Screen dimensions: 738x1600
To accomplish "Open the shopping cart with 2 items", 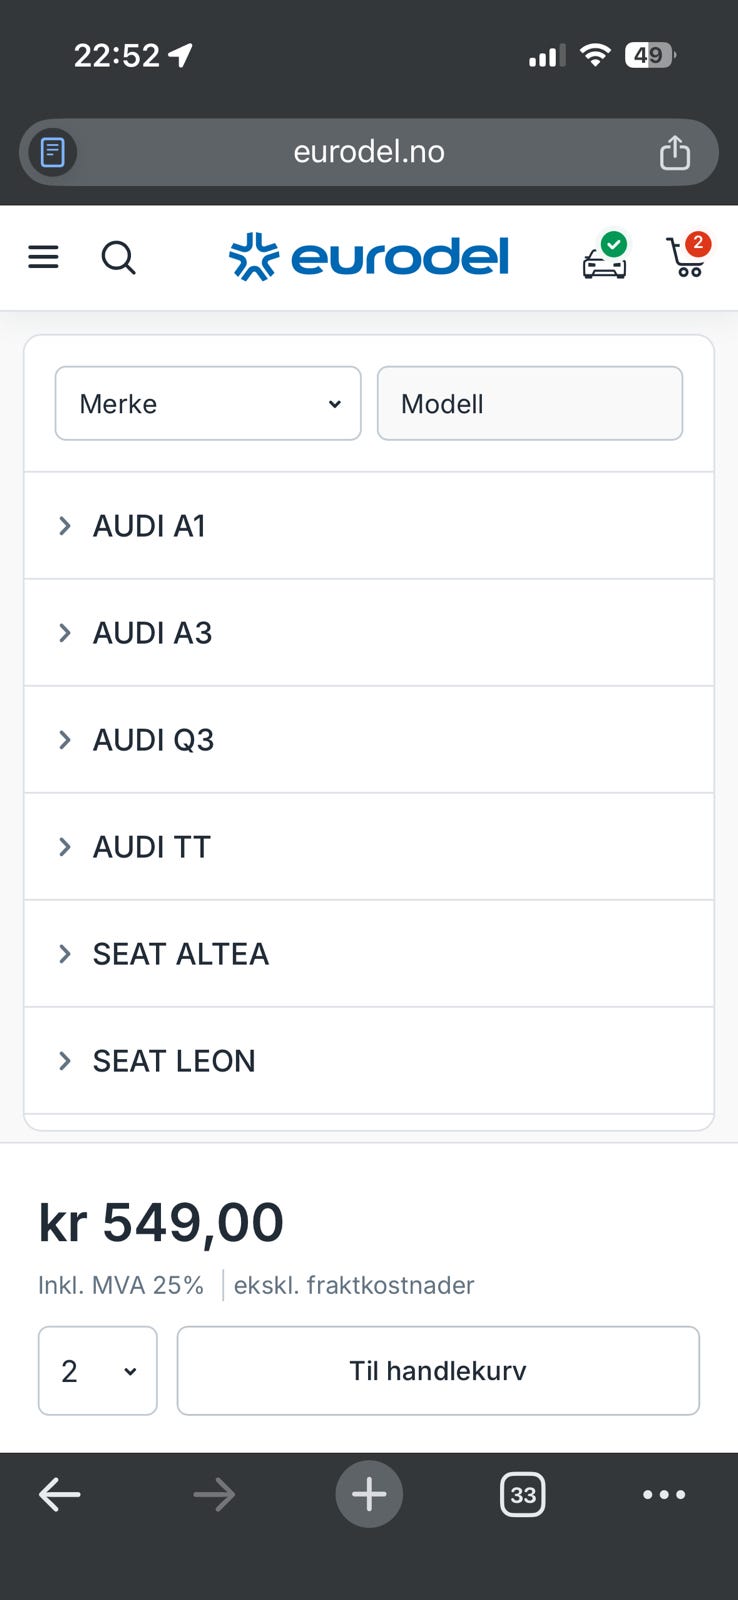I will point(687,257).
